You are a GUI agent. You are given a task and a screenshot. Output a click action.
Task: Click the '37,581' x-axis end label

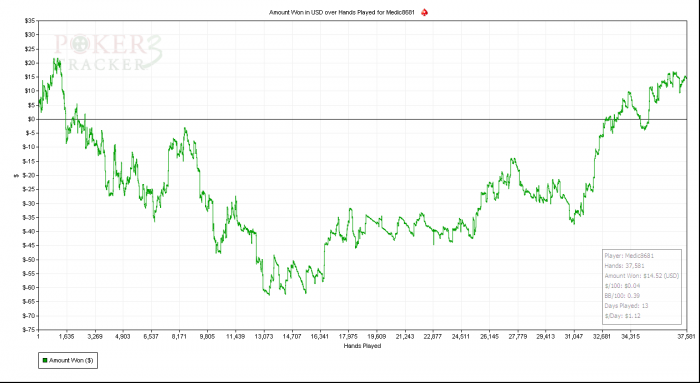coord(687,337)
